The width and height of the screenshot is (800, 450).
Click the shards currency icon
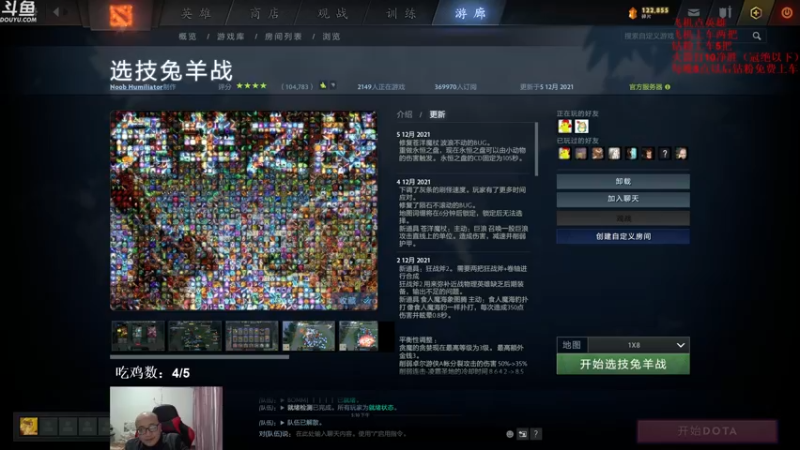pyautogui.click(x=633, y=13)
